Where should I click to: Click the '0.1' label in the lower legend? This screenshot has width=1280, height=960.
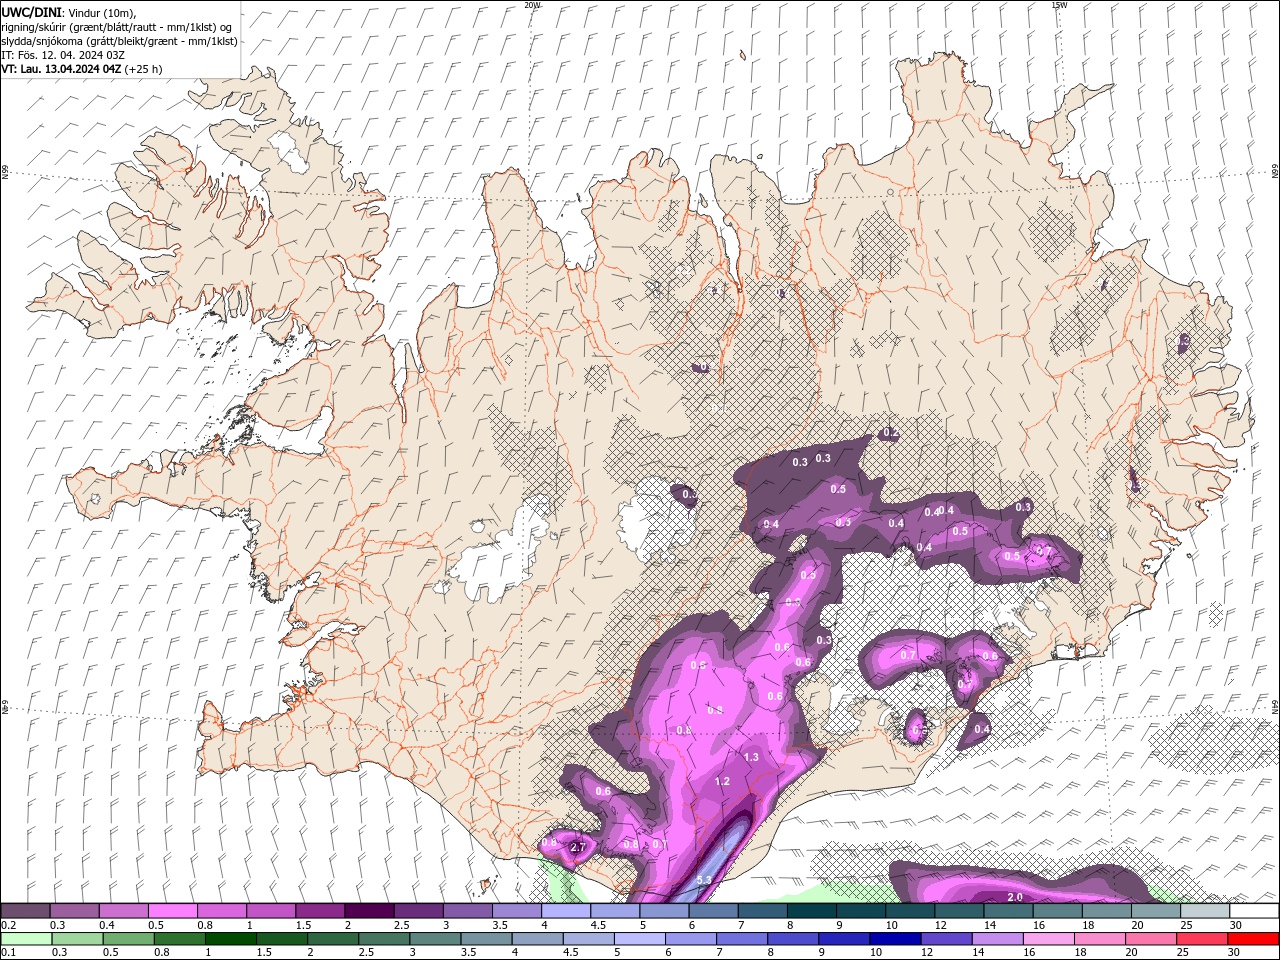pos(9,953)
